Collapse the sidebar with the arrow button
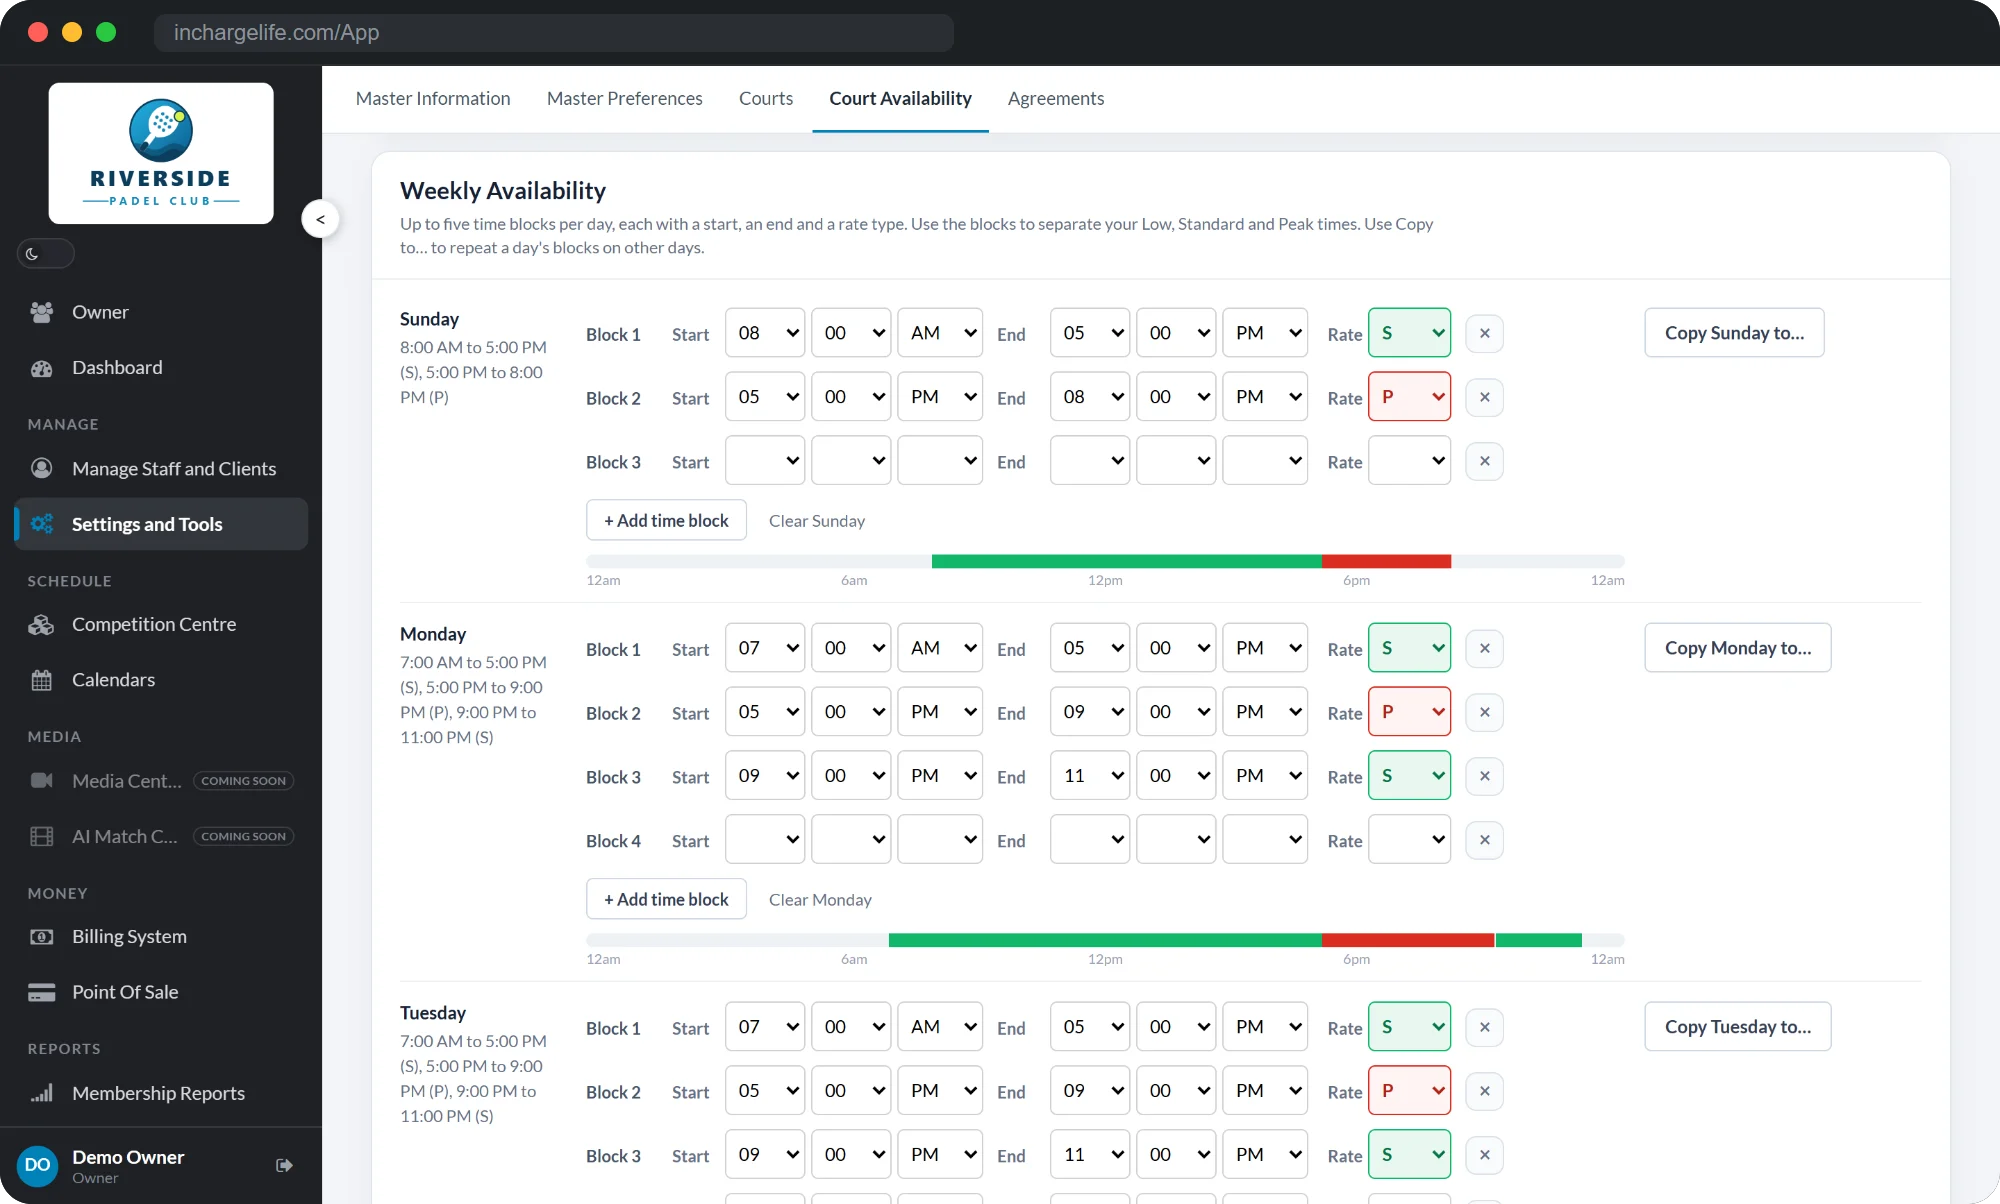The height and width of the screenshot is (1204, 2000). point(320,219)
